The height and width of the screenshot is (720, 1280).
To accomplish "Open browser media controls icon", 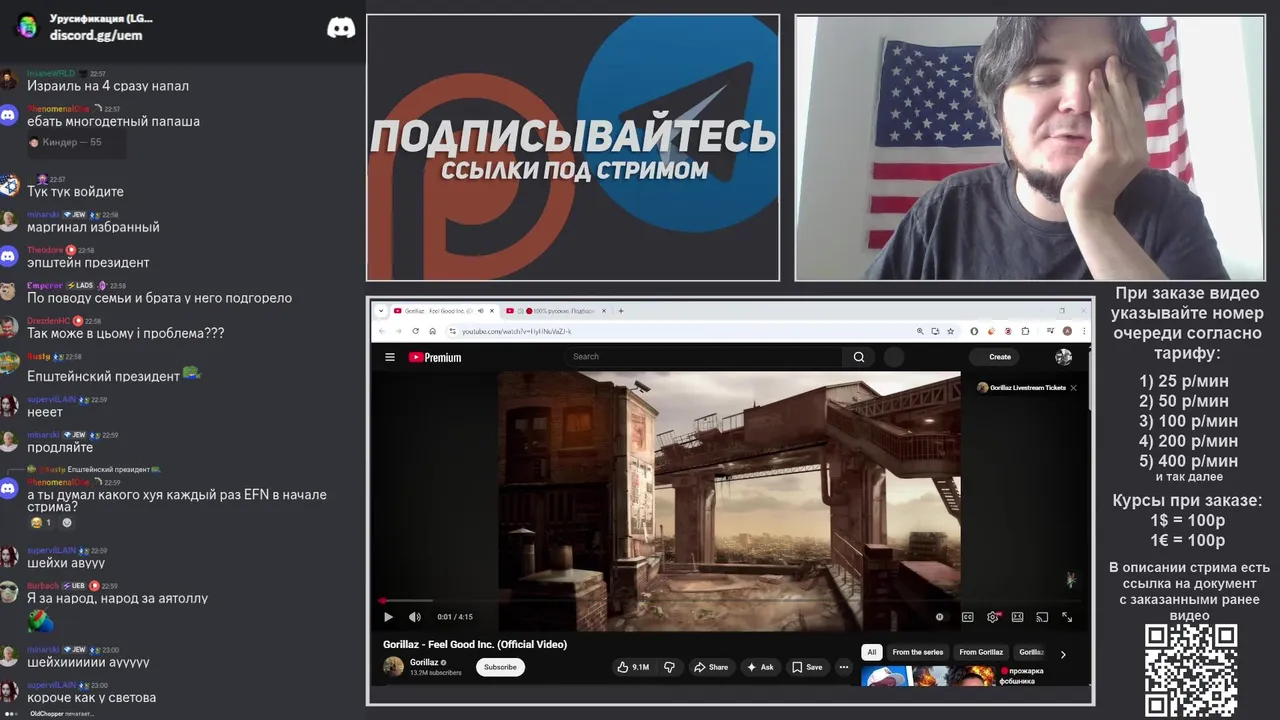I will (x=1051, y=331).
